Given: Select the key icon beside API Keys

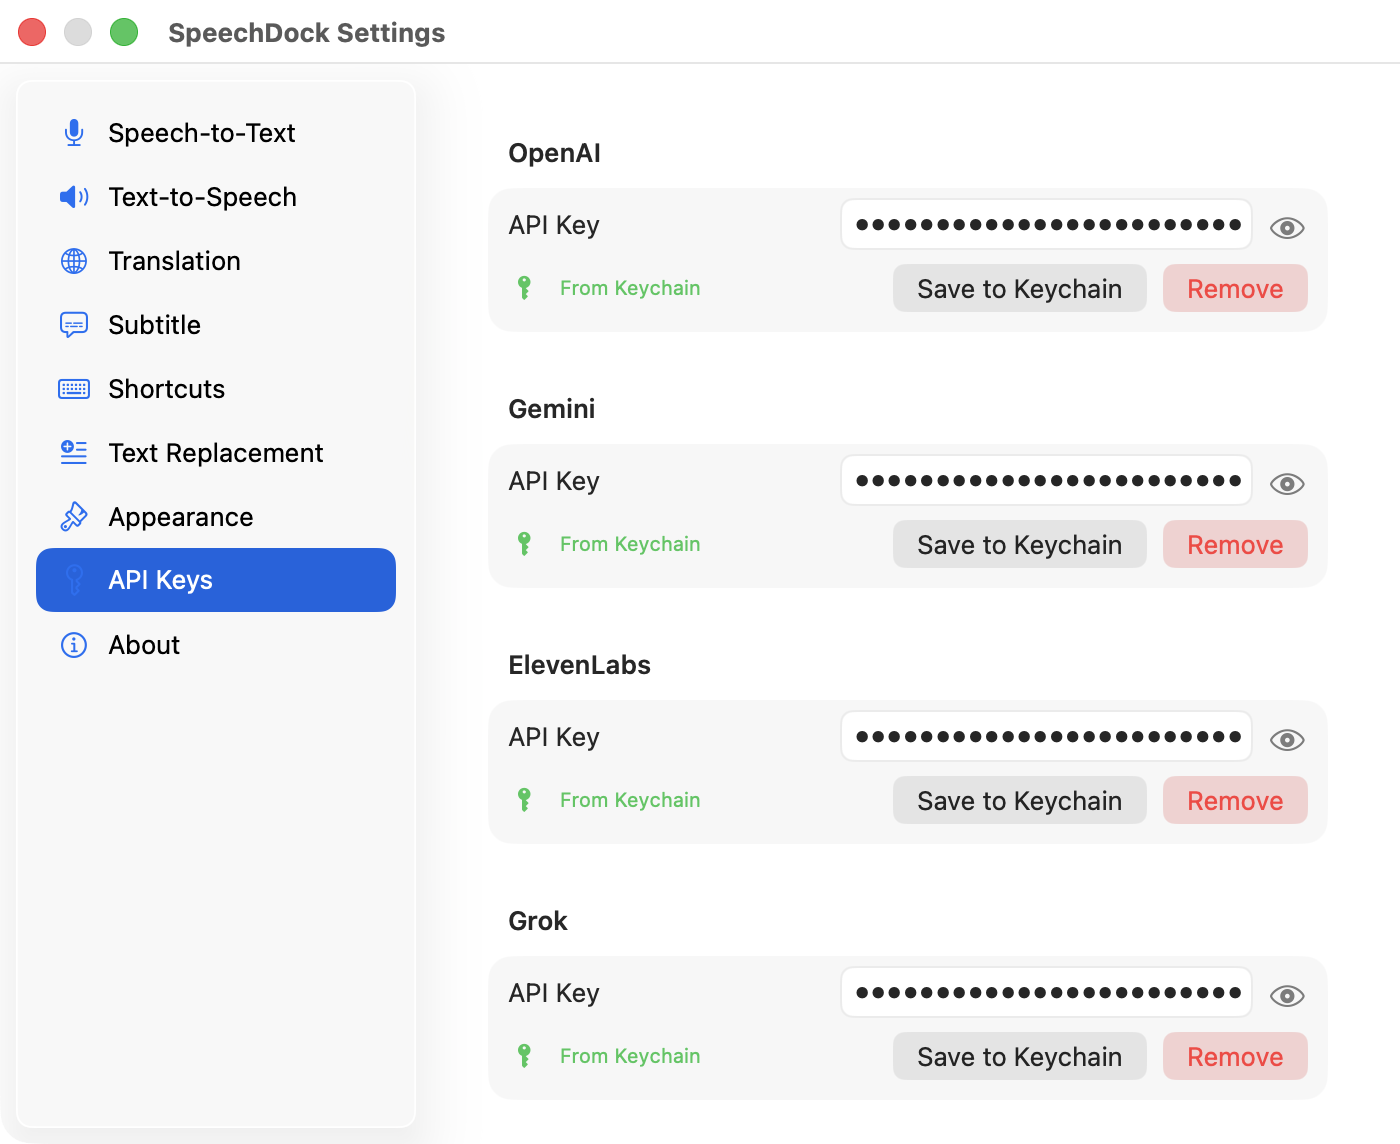Looking at the screenshot, I should [x=72, y=580].
